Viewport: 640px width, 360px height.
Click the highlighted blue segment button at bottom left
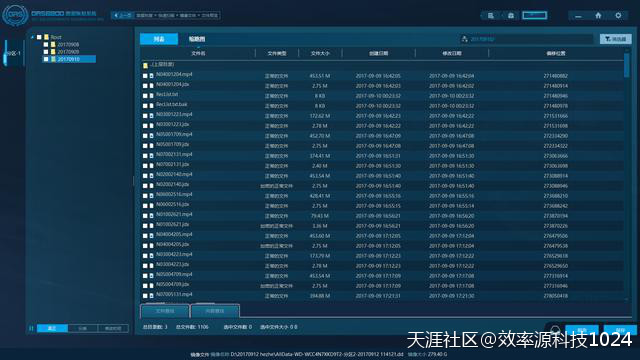click(52, 328)
